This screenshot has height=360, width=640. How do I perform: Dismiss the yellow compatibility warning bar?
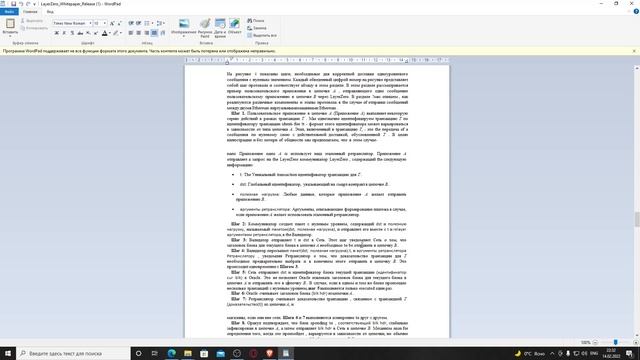[634, 51]
